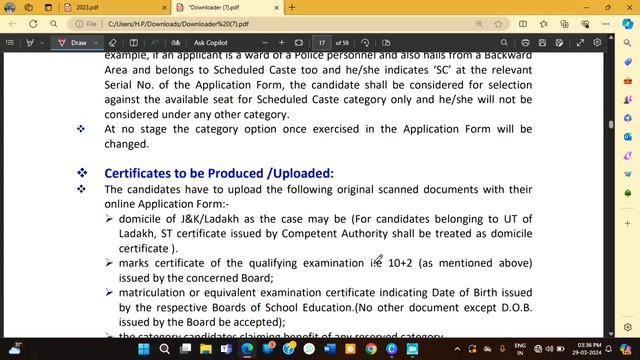Open WhatsApp from taskbar

click(x=309, y=349)
